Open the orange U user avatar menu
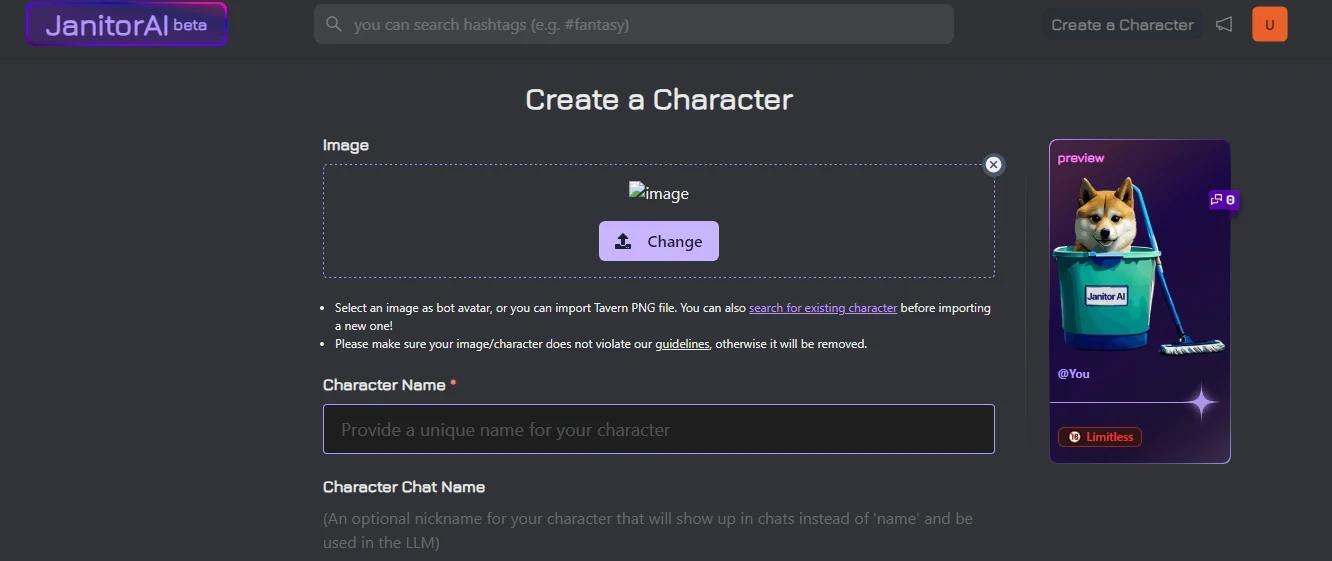 pyautogui.click(x=1270, y=25)
